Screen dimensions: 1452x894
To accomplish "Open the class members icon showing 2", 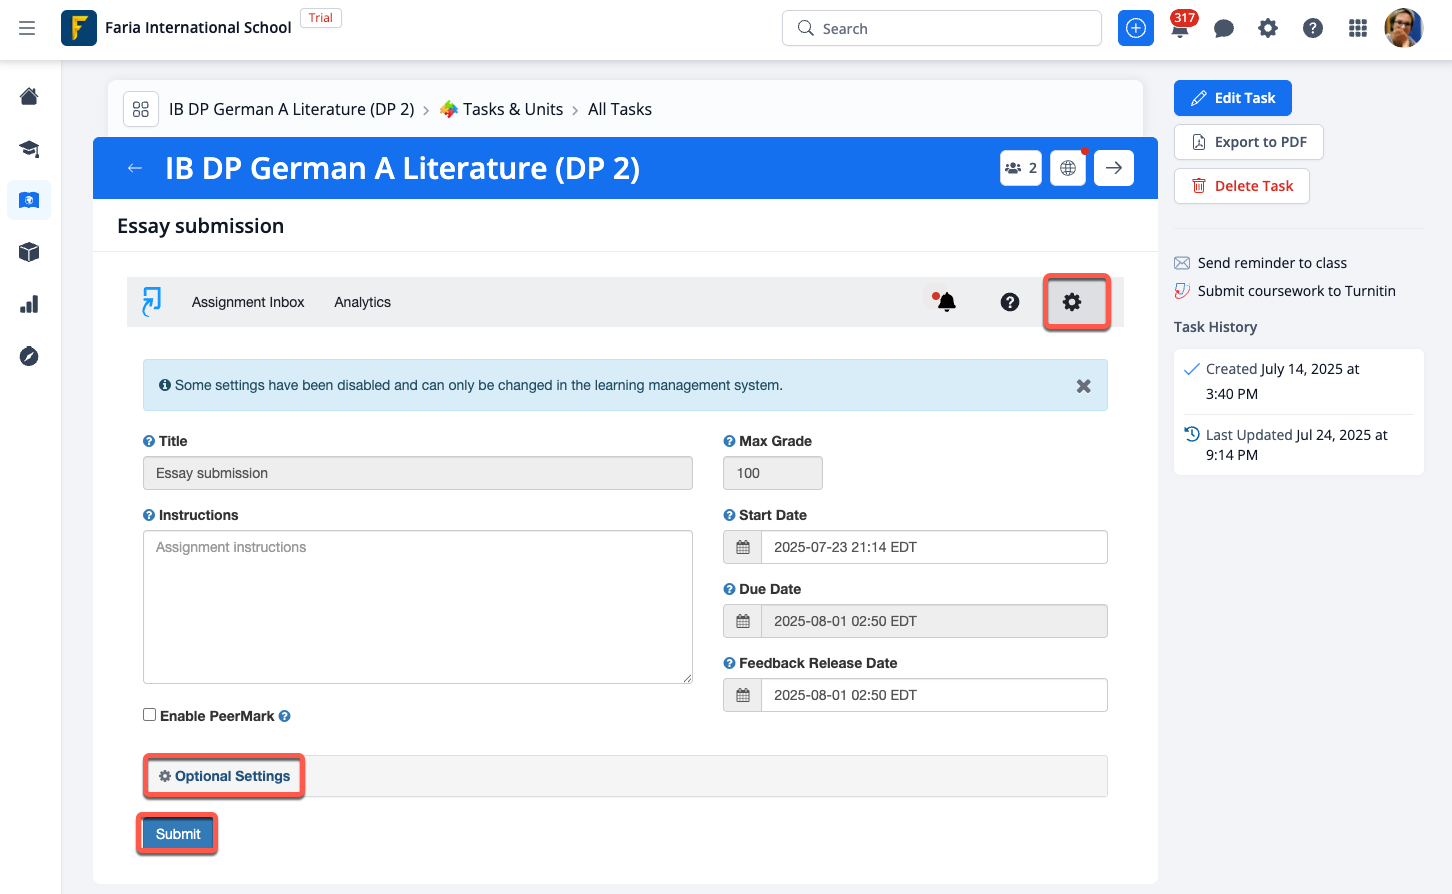I will 1021,168.
